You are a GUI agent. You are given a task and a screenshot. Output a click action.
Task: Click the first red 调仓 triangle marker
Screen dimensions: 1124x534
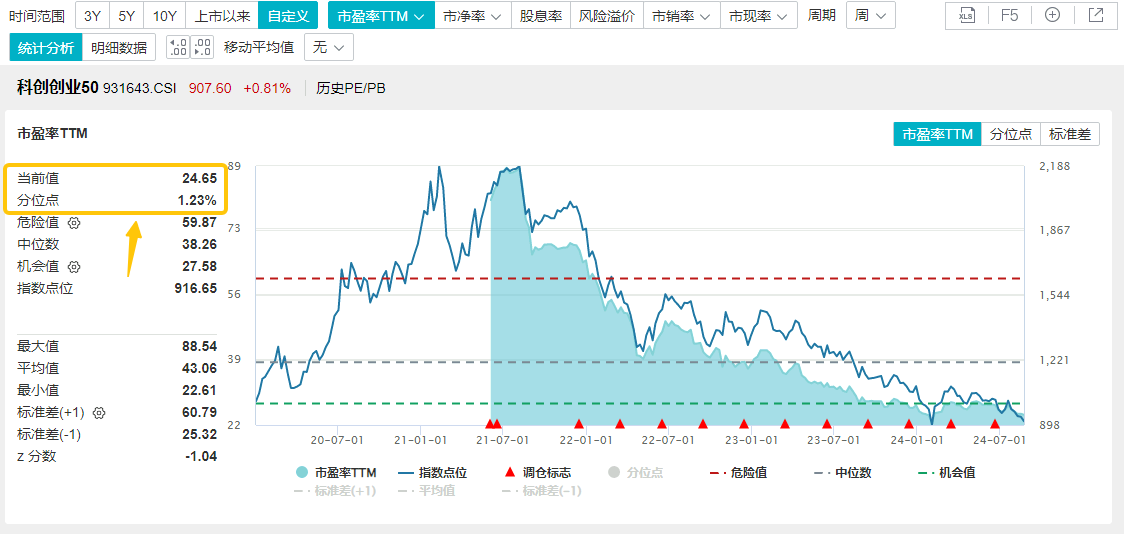[490, 424]
